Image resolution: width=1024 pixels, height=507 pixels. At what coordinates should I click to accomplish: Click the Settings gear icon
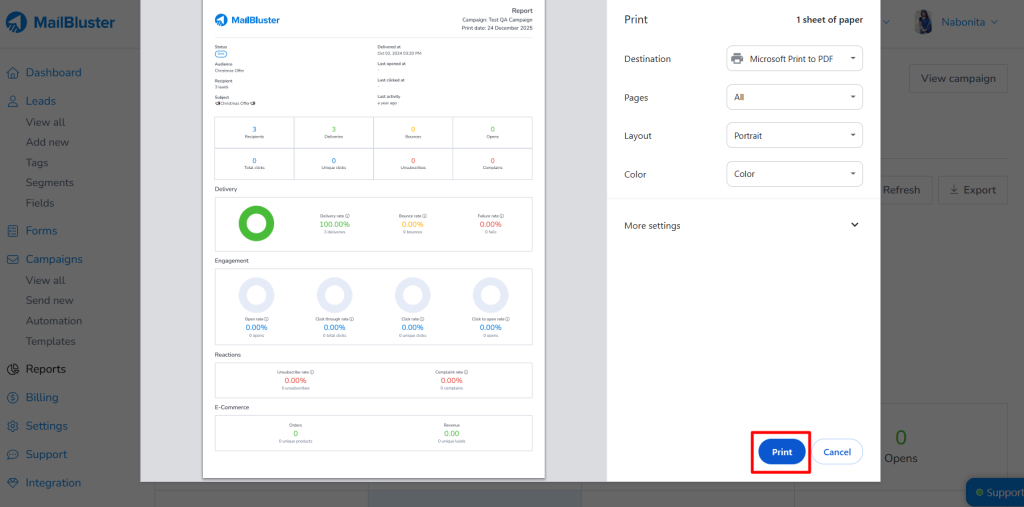13,426
